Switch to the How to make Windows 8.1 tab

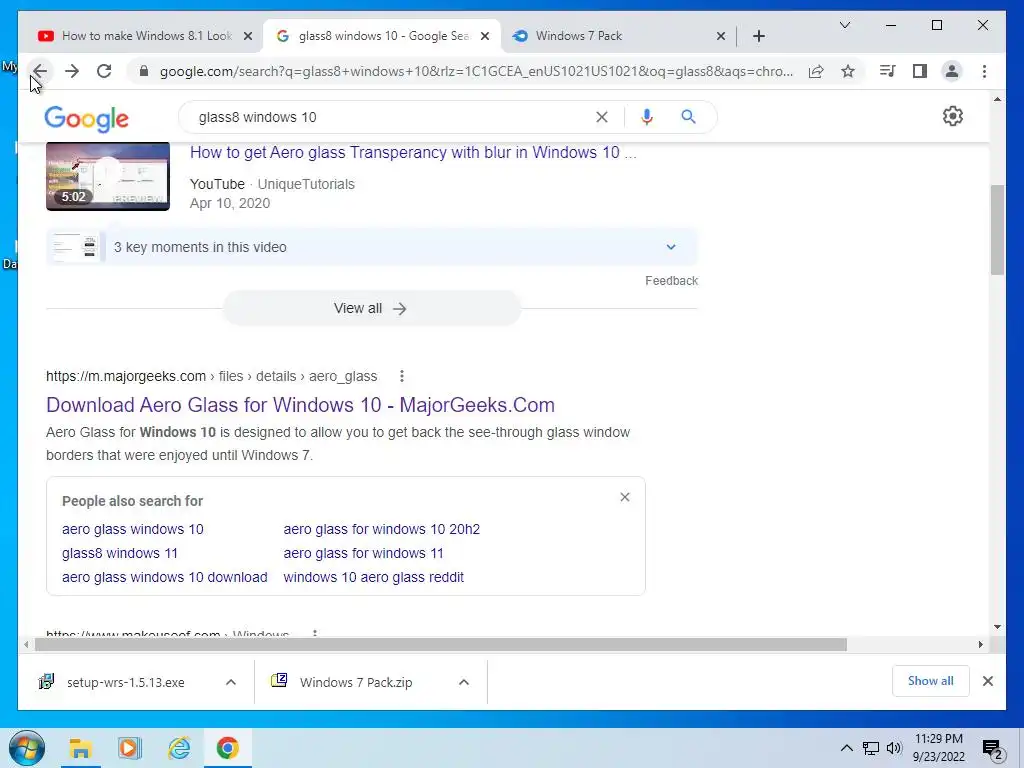point(137,36)
